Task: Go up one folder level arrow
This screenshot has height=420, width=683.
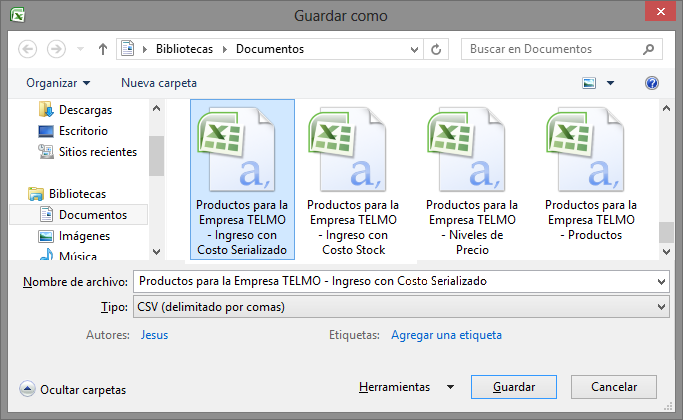Action: tap(103, 49)
